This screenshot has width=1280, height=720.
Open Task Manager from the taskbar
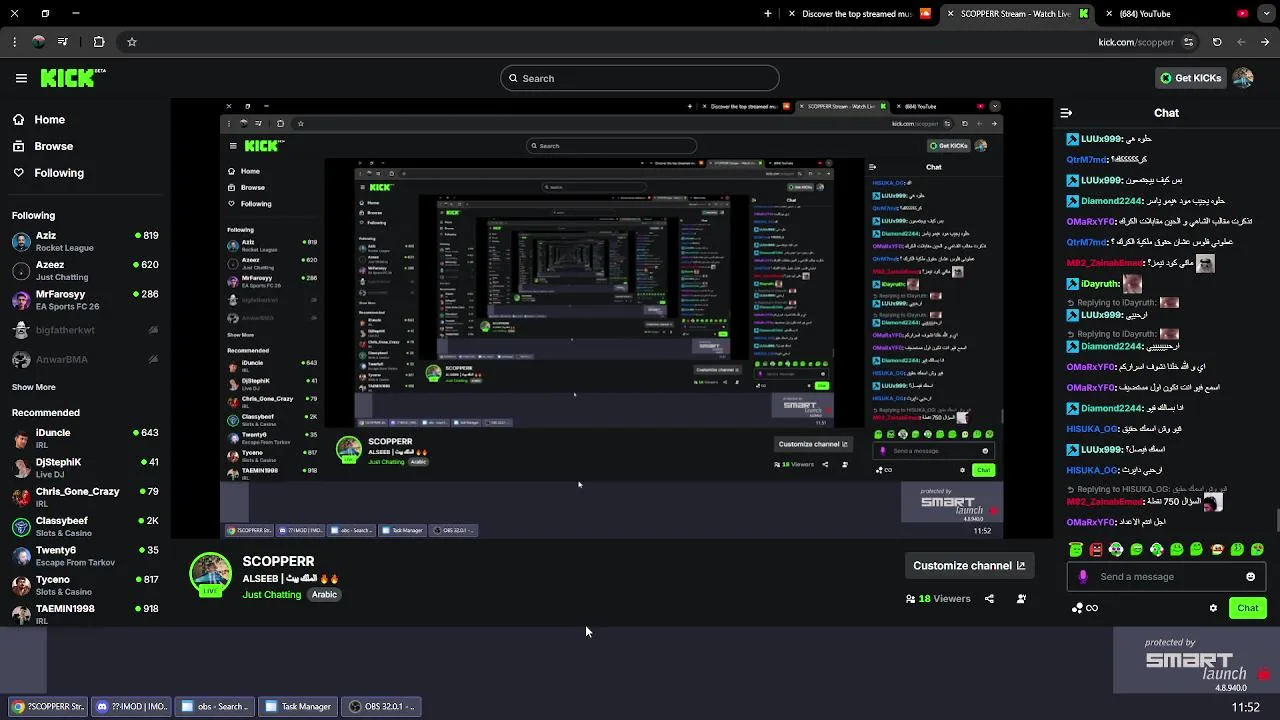click(299, 706)
